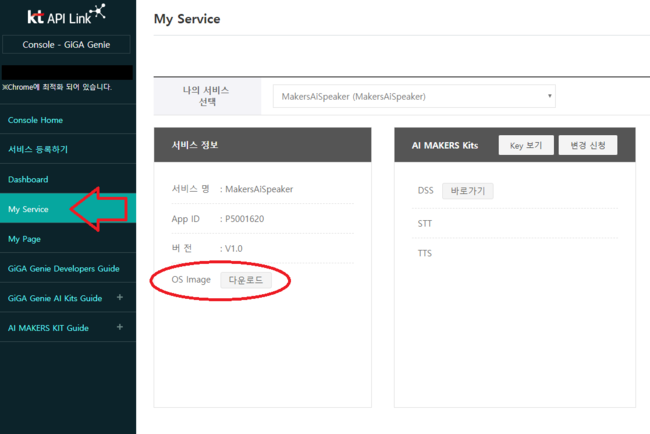Open the GiGA Genie AI Kits Guide item

[x=55, y=298]
